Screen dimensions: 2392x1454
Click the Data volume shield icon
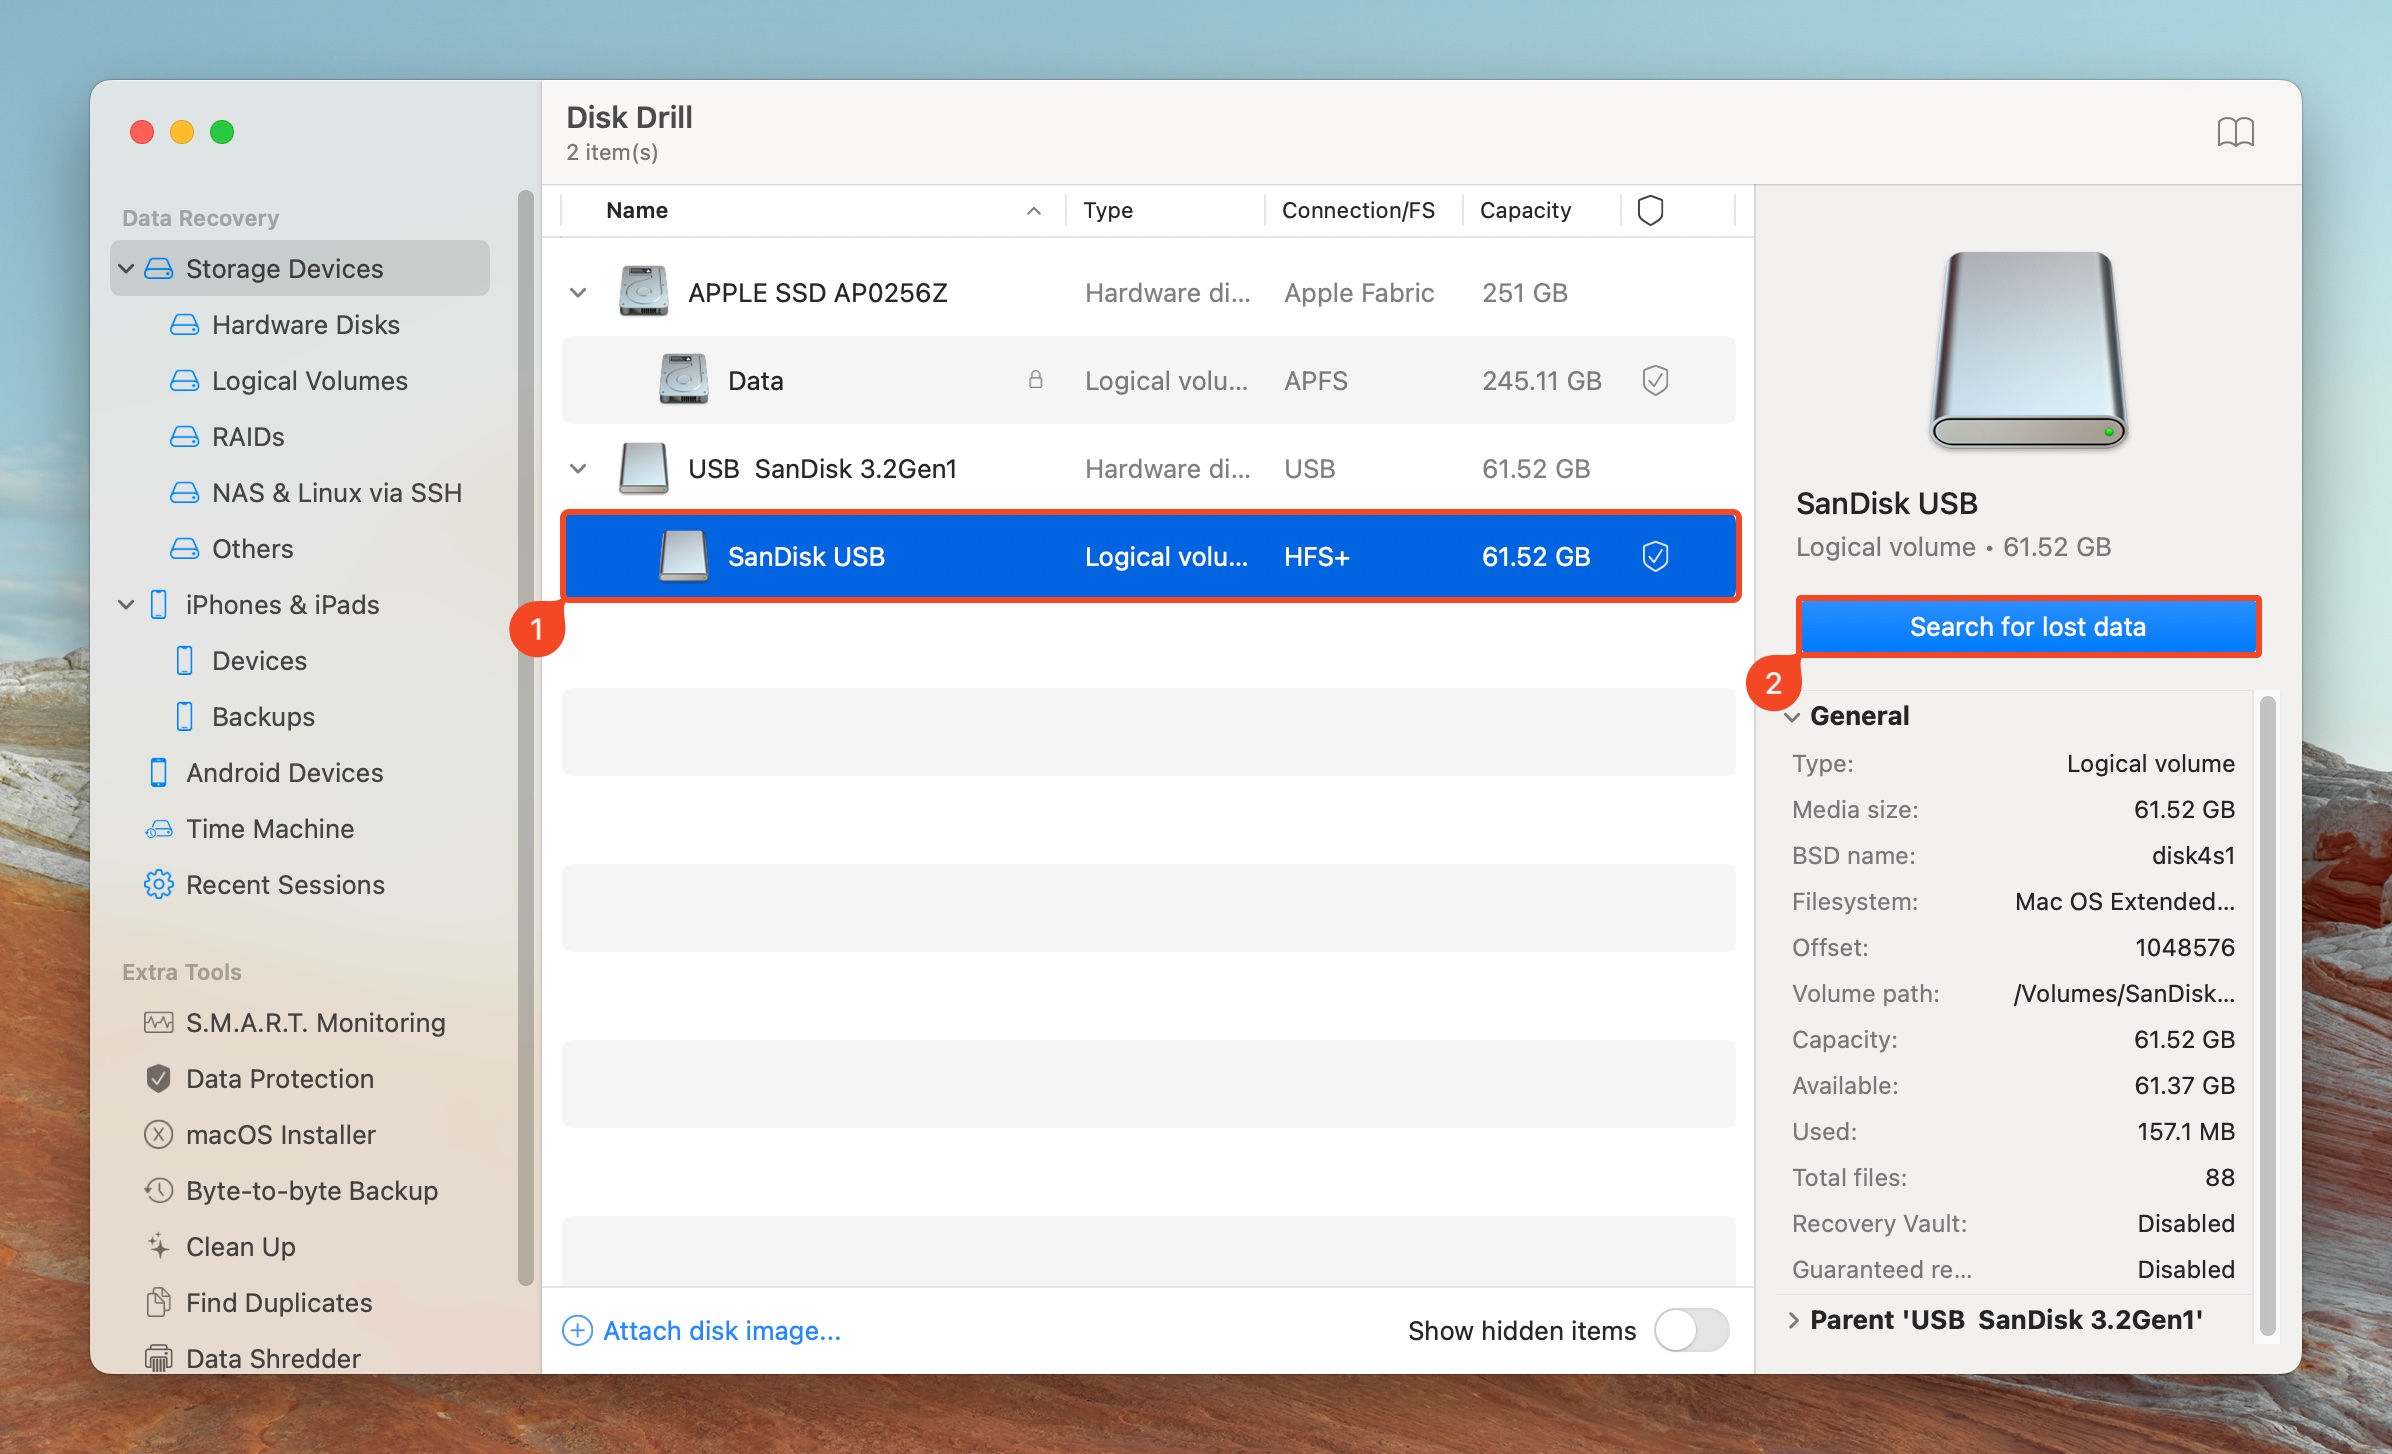tap(1655, 380)
